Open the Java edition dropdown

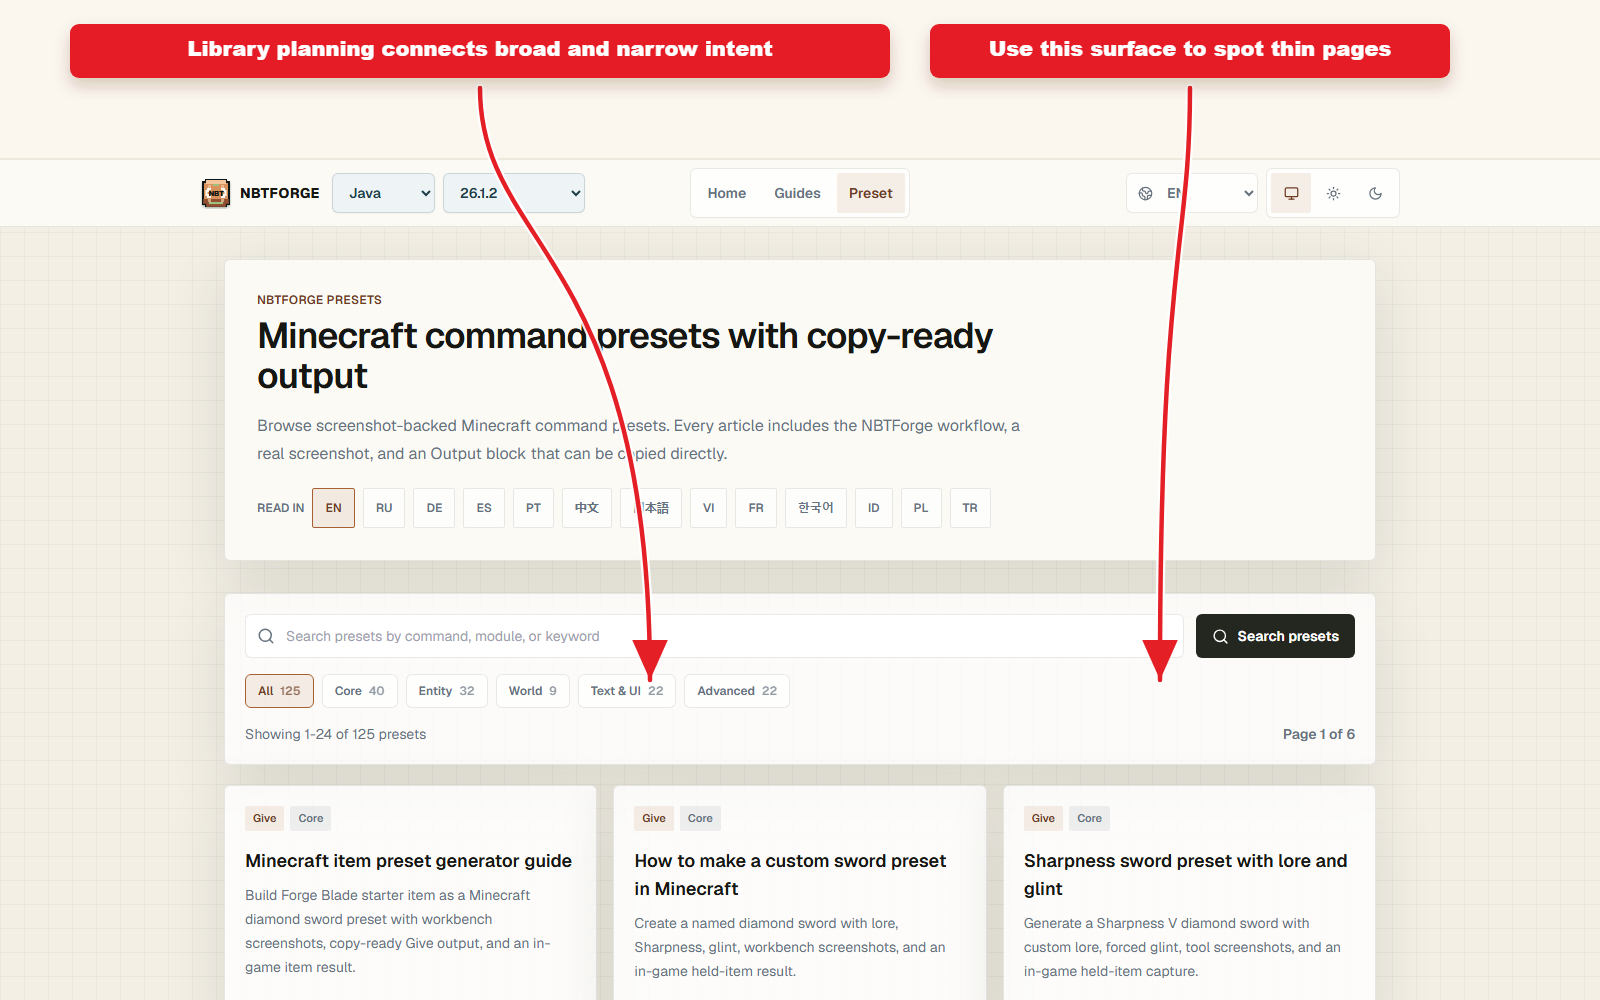point(383,193)
